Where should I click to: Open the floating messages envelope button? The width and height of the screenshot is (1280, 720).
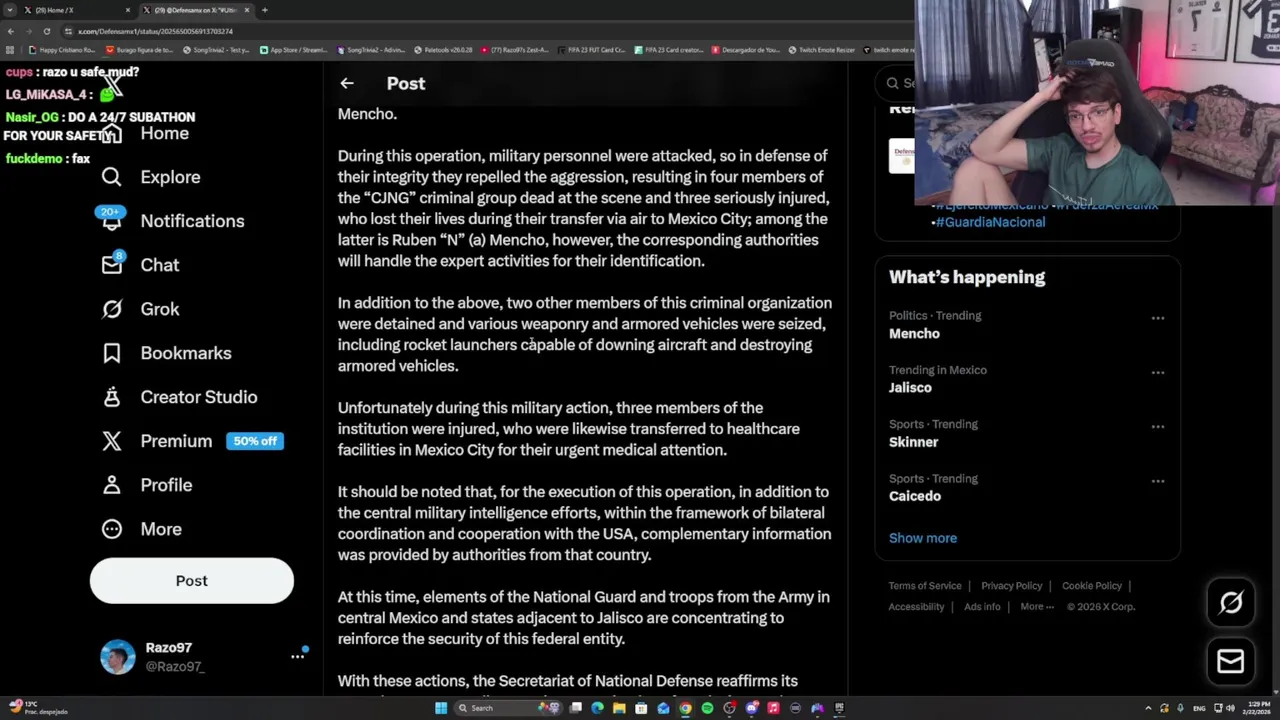[x=1231, y=662]
